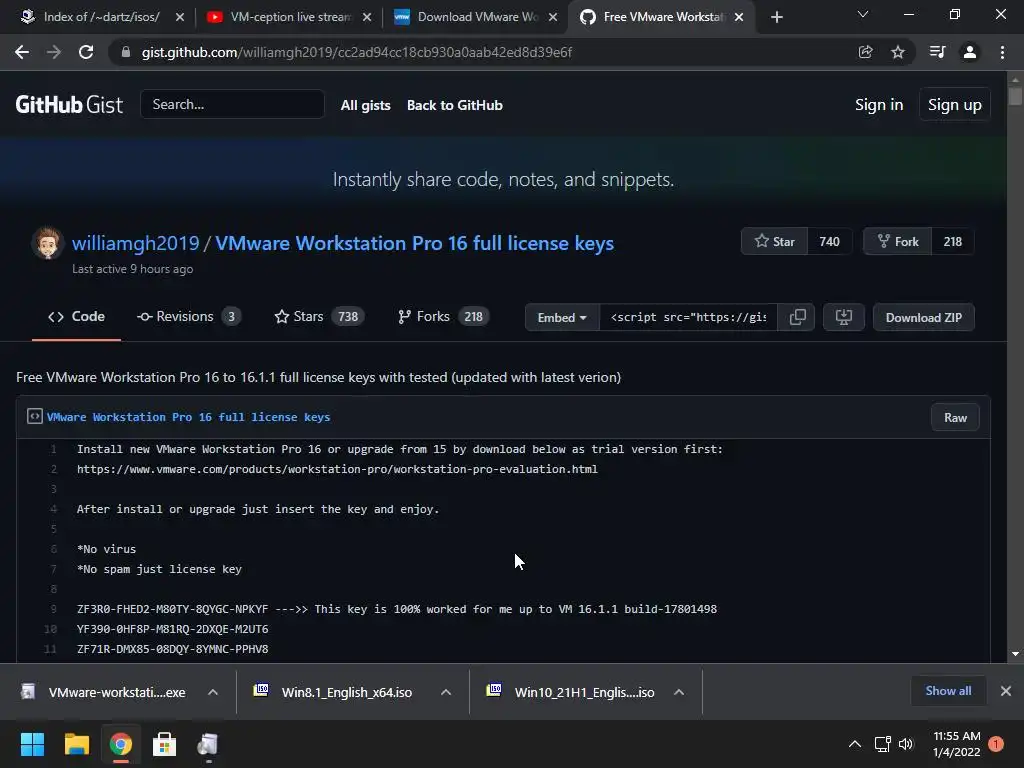Image resolution: width=1024 pixels, height=768 pixels.
Task: Star this gist
Action: [x=775, y=242]
